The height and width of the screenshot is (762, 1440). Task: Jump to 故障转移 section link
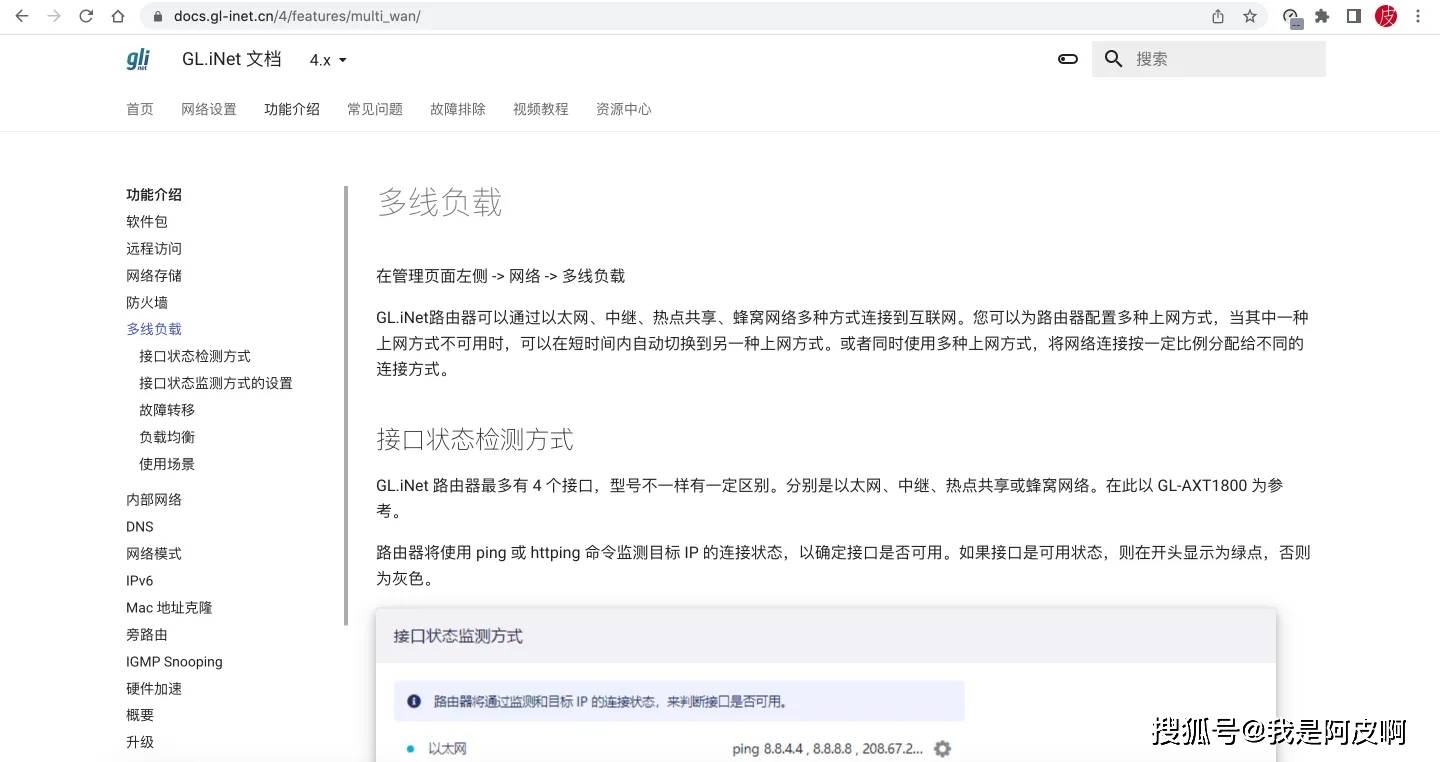coord(167,410)
